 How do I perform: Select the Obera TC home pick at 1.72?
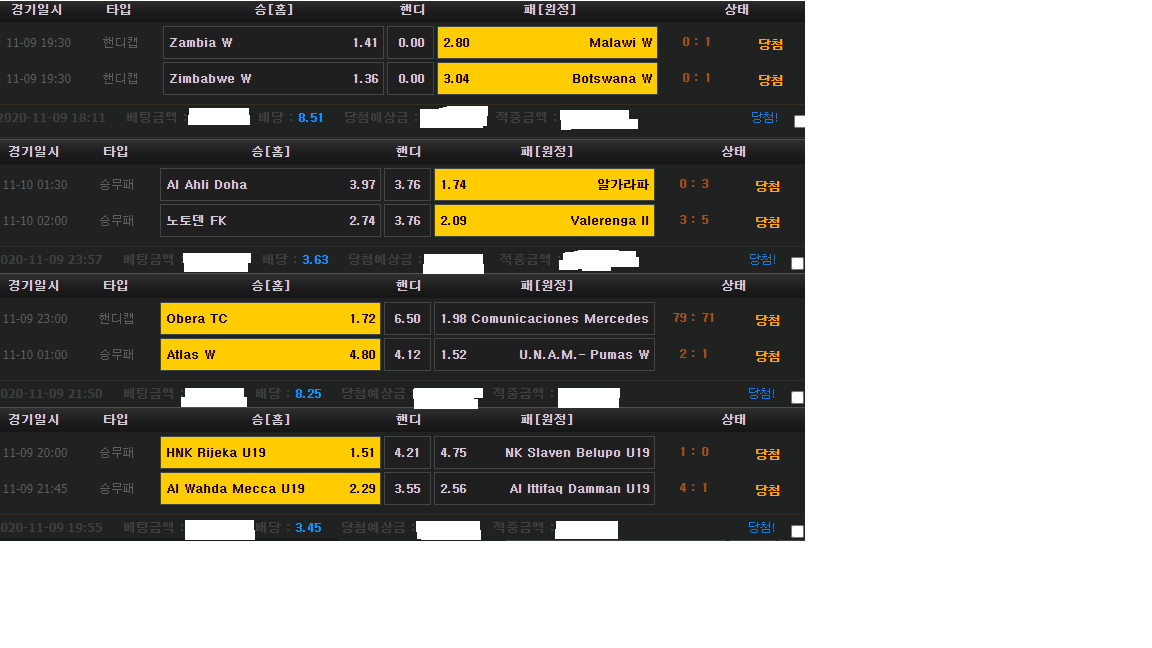pos(270,319)
